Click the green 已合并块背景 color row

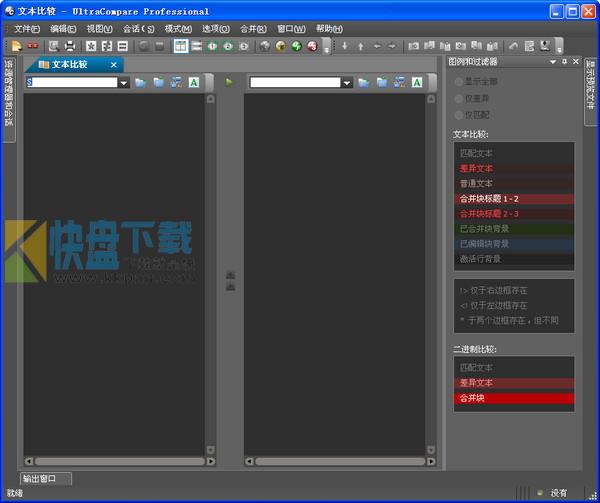coord(514,229)
